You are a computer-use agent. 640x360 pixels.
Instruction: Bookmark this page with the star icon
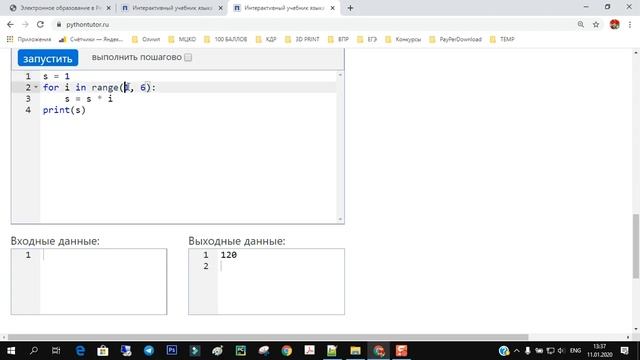pyautogui.click(x=596, y=24)
